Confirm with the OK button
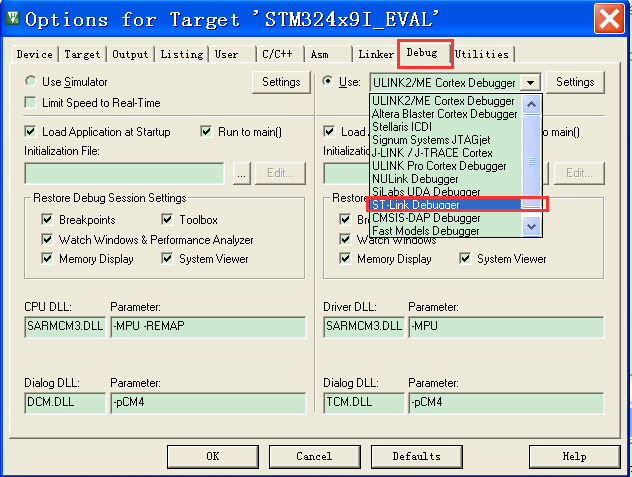Screen dimensions: 632x477 (x=213, y=456)
